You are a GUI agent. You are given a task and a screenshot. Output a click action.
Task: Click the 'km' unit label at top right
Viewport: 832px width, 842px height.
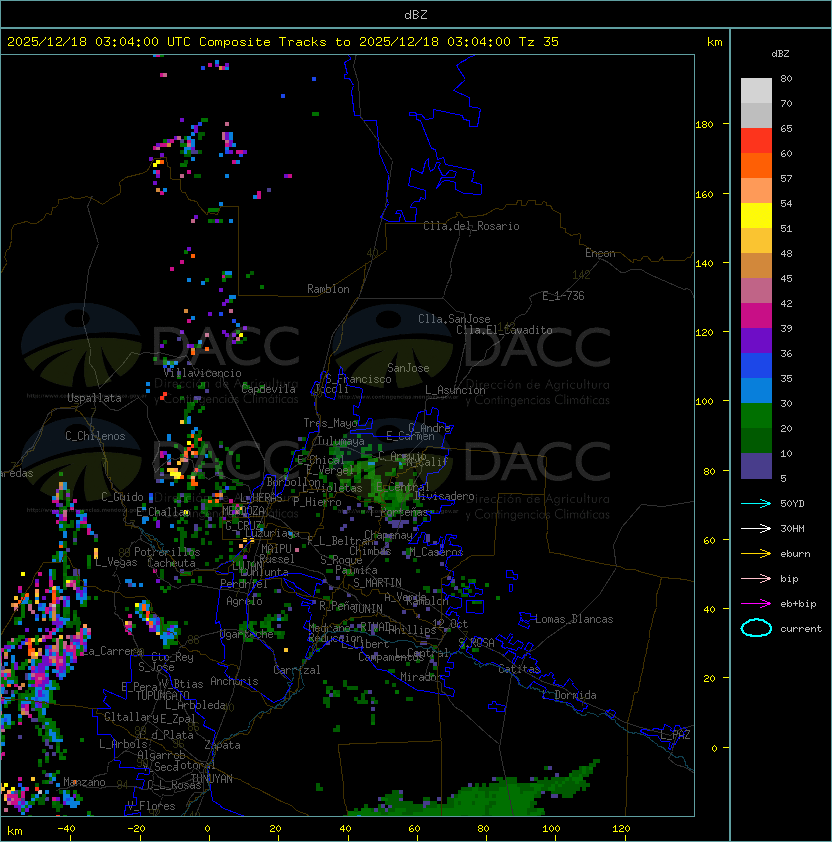[714, 42]
